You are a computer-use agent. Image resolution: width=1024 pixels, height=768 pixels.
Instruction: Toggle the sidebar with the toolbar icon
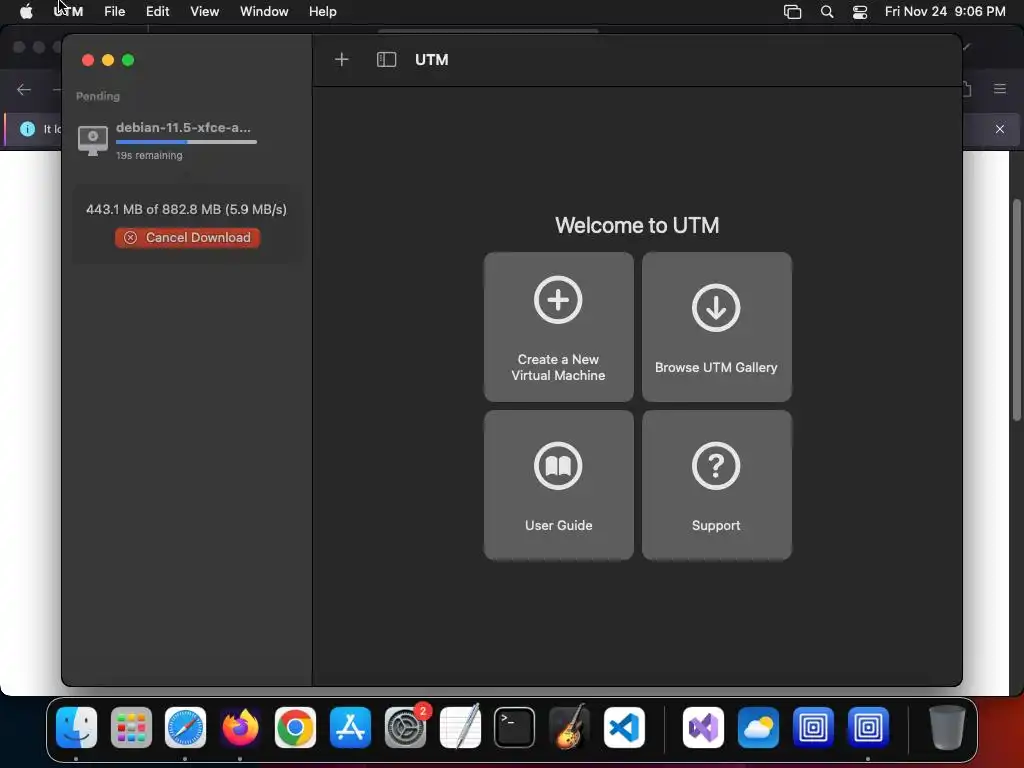click(387, 60)
